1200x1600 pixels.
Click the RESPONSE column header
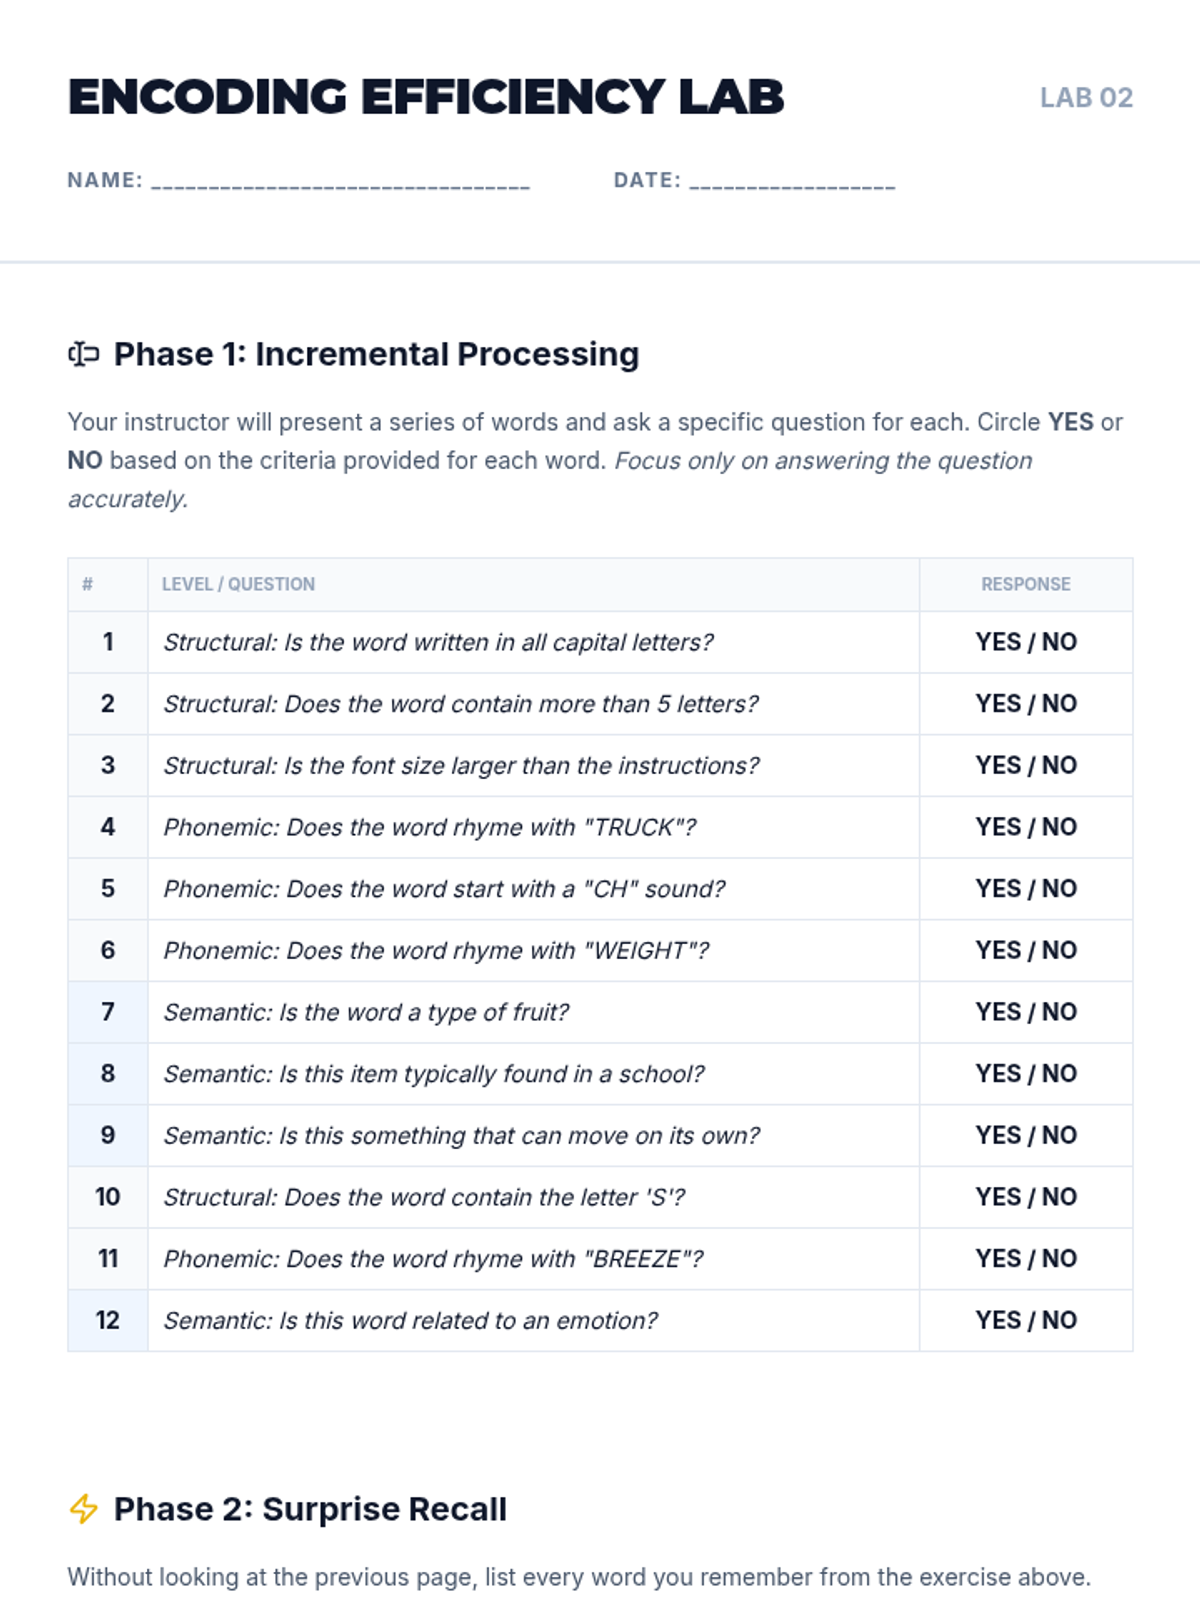coord(1025,584)
